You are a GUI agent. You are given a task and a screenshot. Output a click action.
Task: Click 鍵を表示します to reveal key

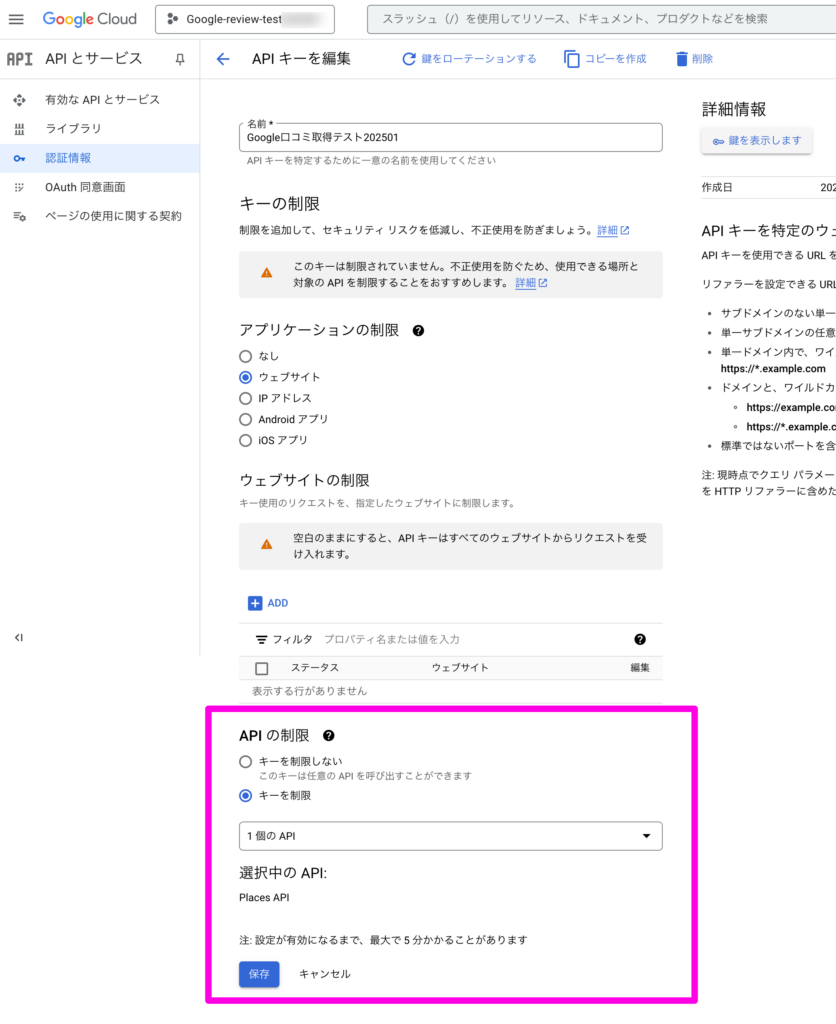pos(756,140)
